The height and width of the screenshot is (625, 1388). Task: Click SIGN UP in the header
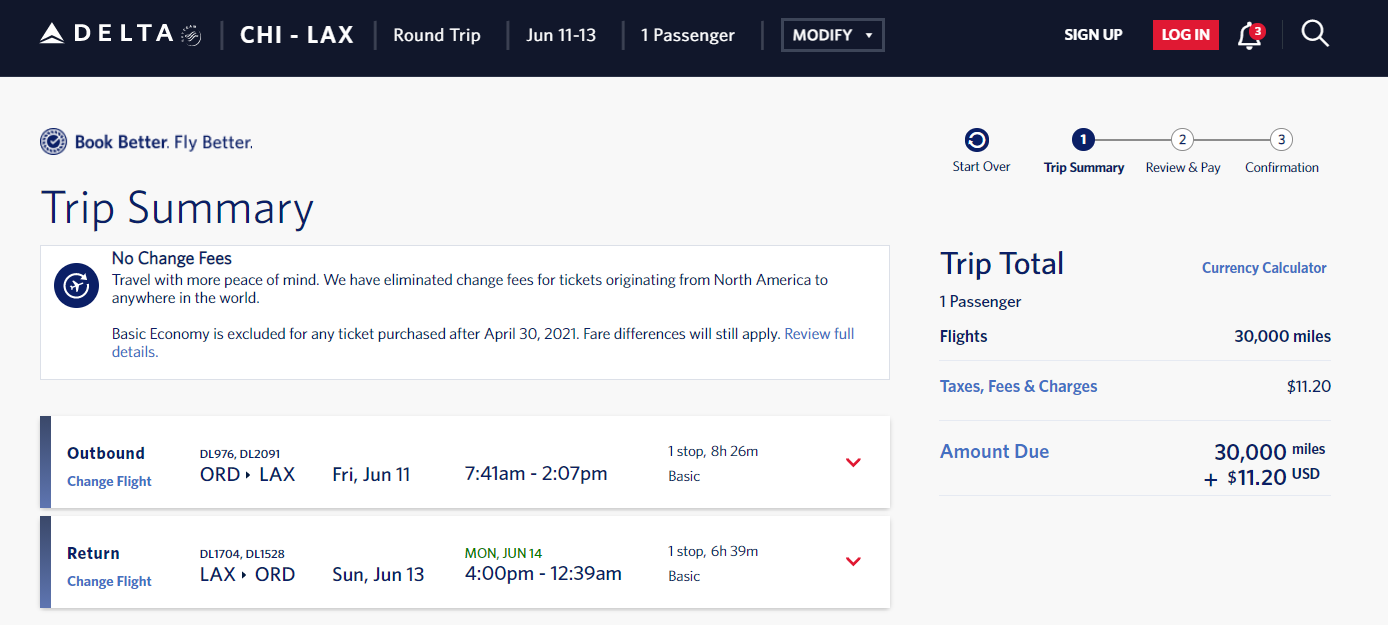click(1093, 35)
